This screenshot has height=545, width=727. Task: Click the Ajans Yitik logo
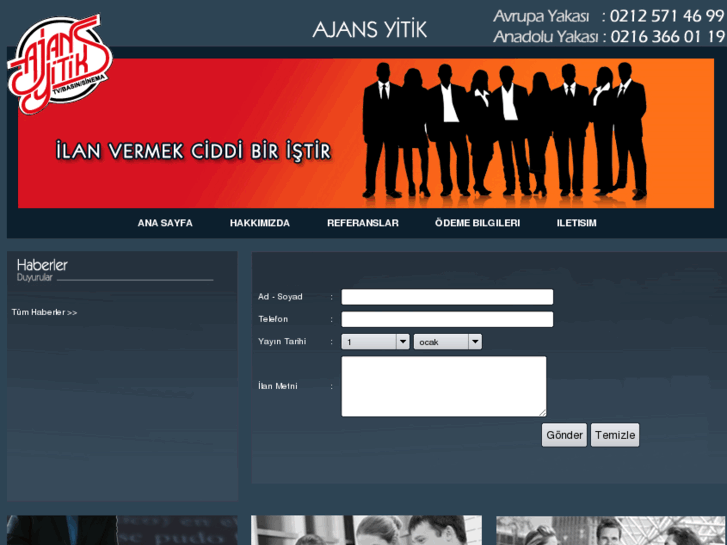pyautogui.click(x=60, y=64)
